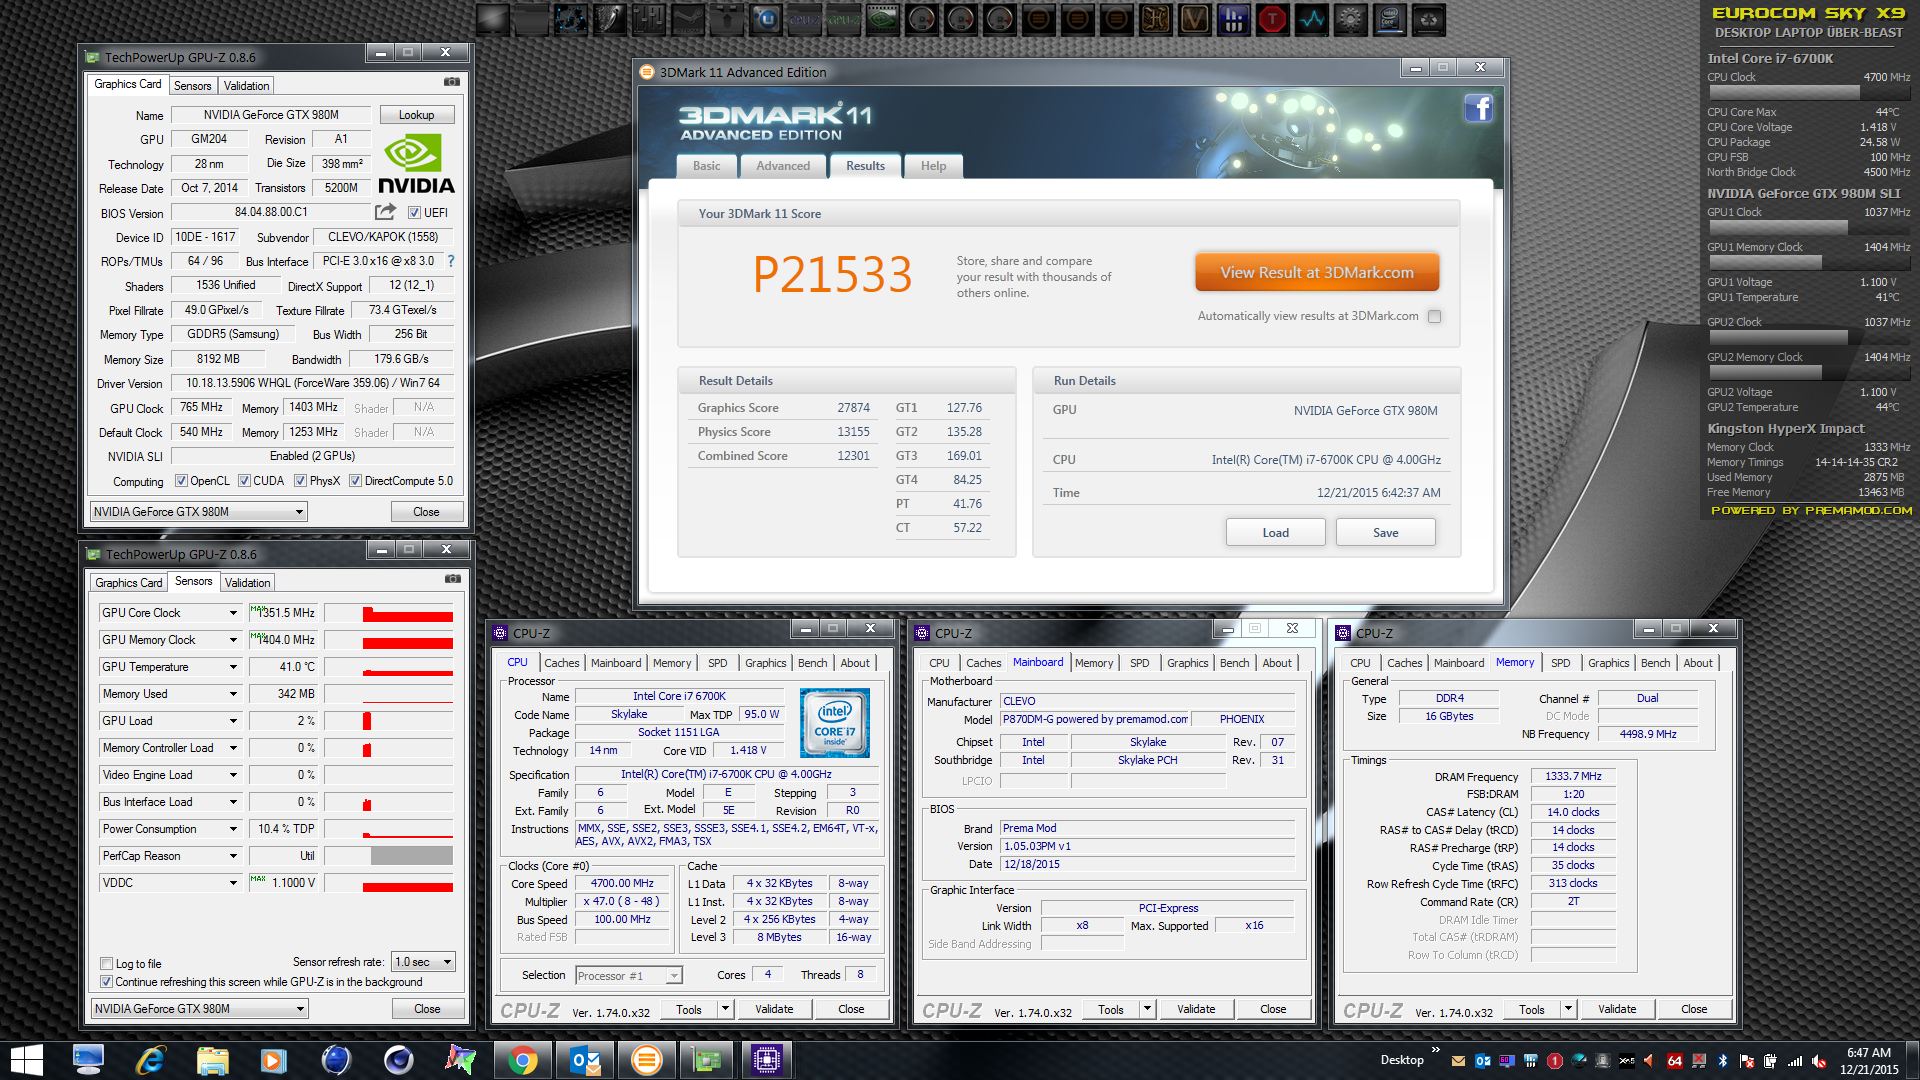1920x1080 pixels.
Task: Enable the Log to file checkbox
Action: (107, 964)
